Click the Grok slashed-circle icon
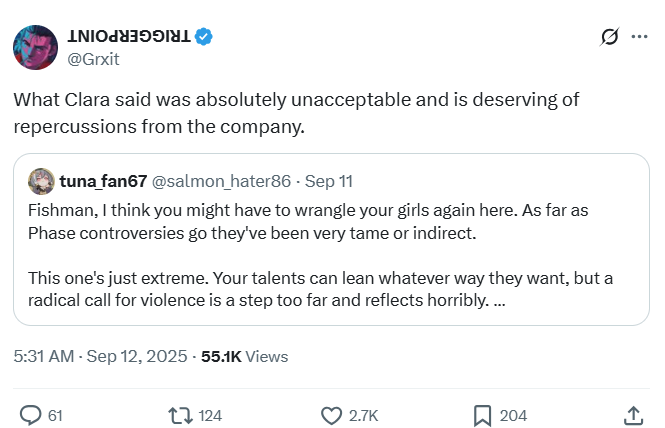Screen dimensions: 665x428 (607, 38)
